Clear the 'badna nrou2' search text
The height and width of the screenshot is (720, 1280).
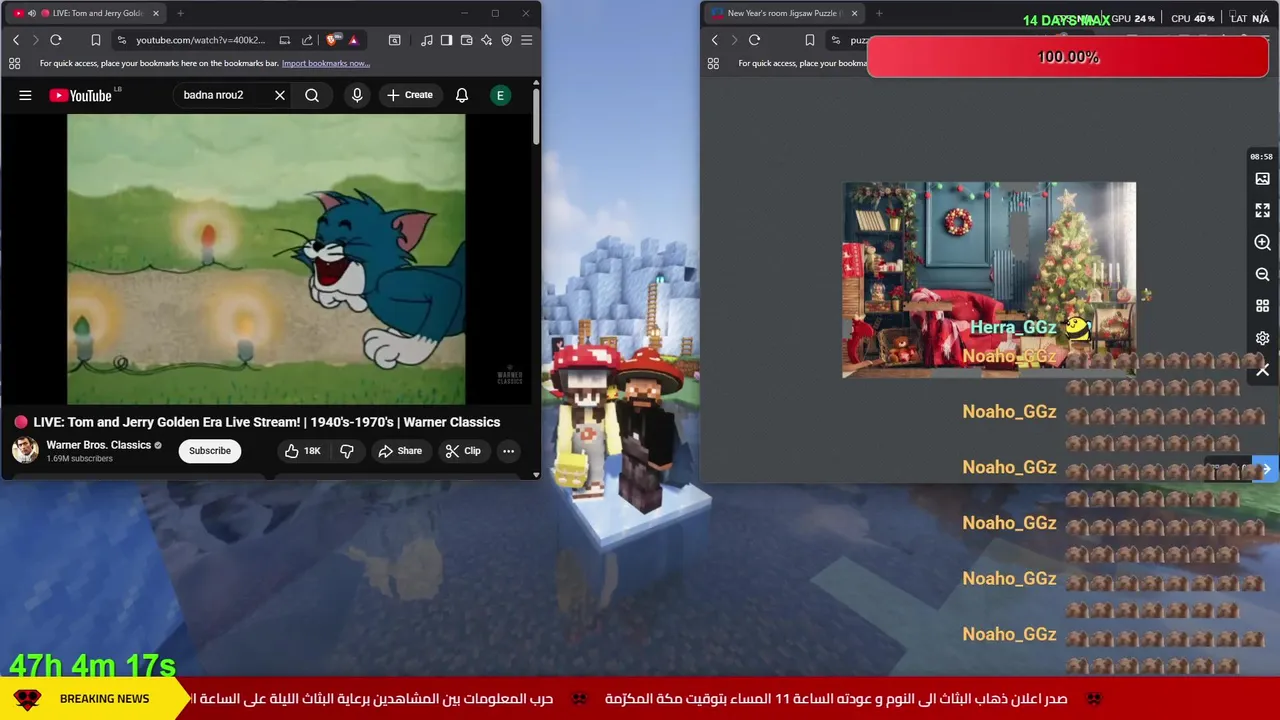point(280,95)
